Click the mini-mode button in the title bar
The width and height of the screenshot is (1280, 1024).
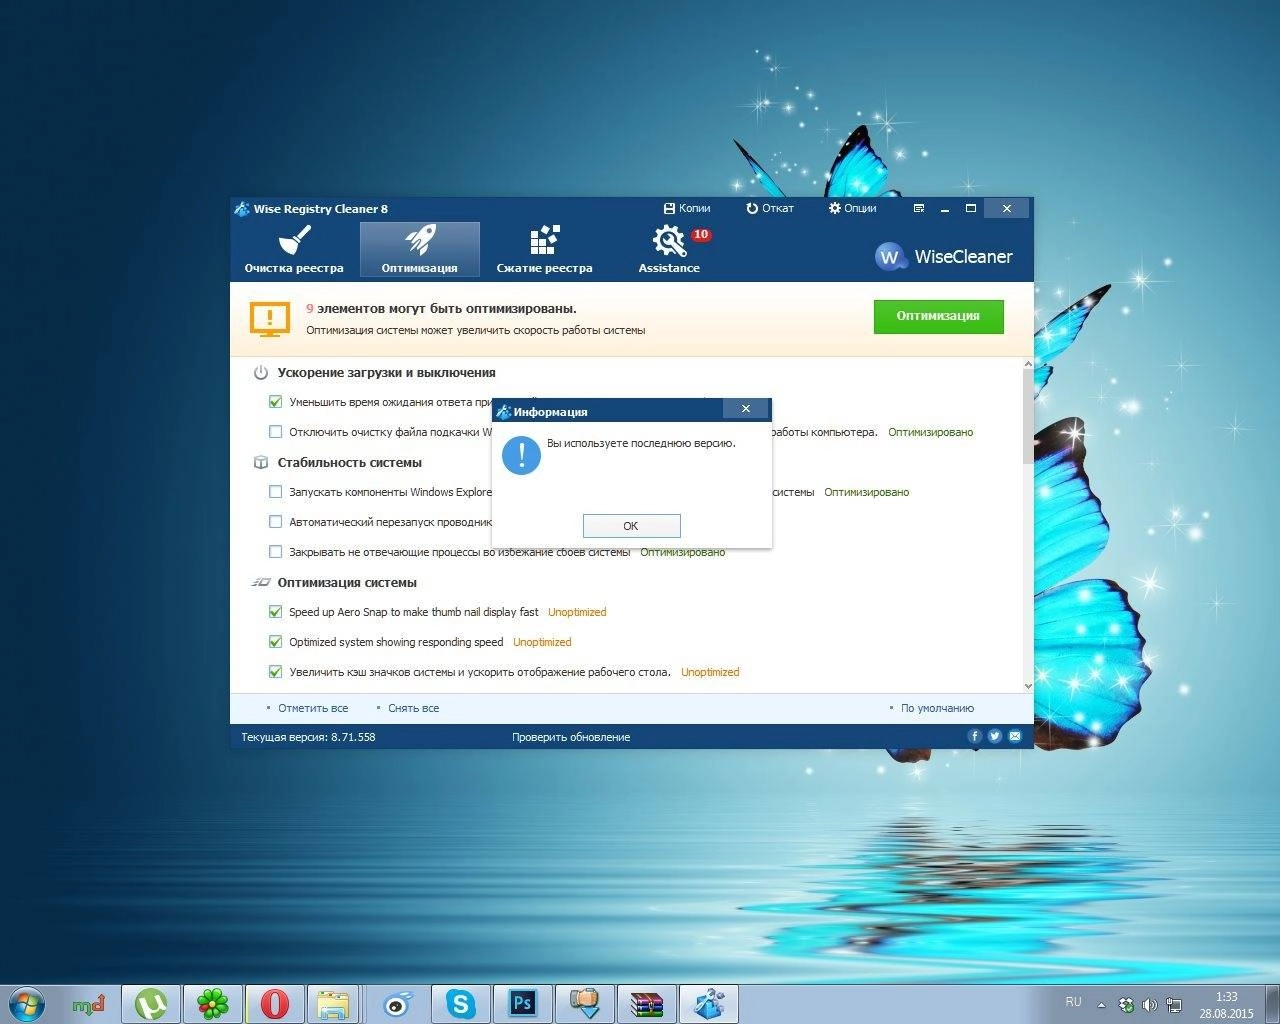pos(919,208)
